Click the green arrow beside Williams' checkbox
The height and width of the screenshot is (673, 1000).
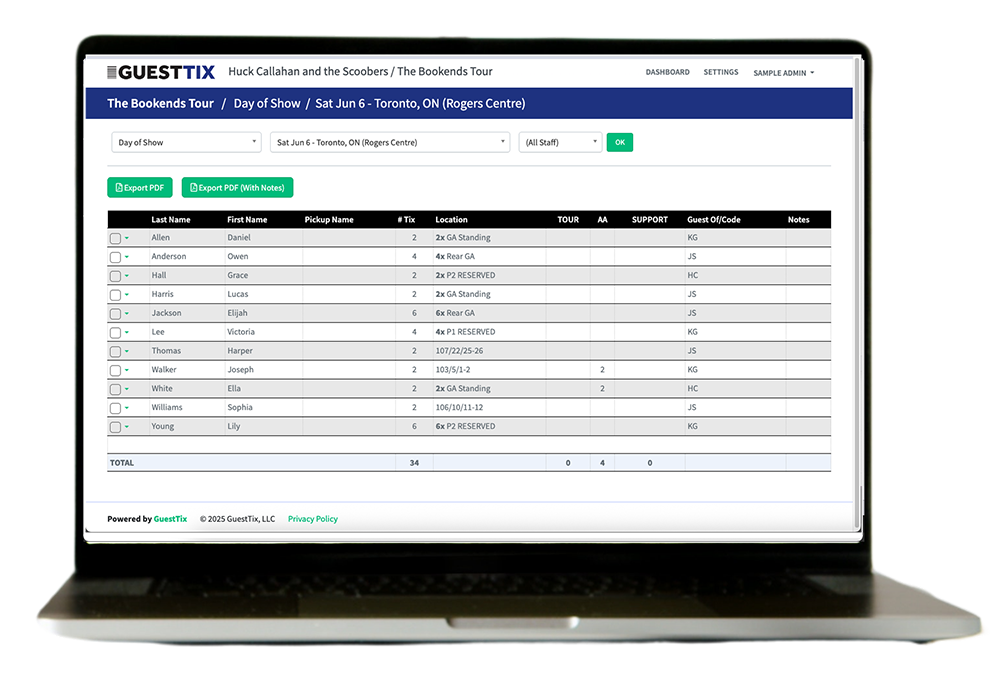pyautogui.click(x=127, y=409)
